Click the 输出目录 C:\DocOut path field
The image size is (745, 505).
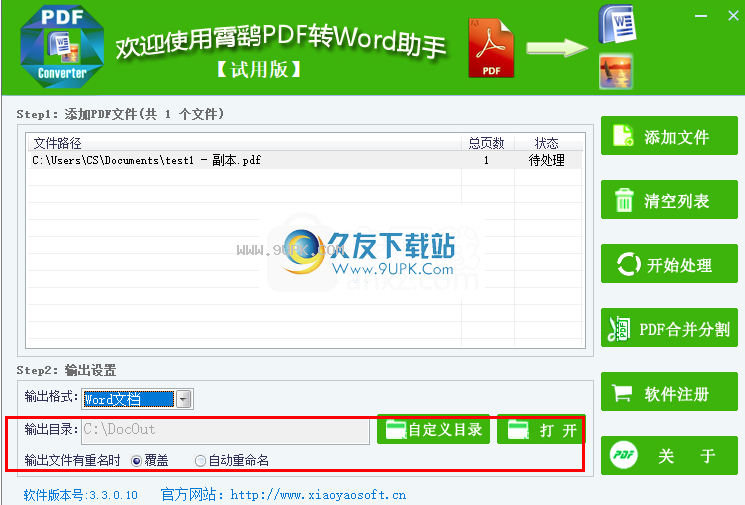tap(225, 429)
